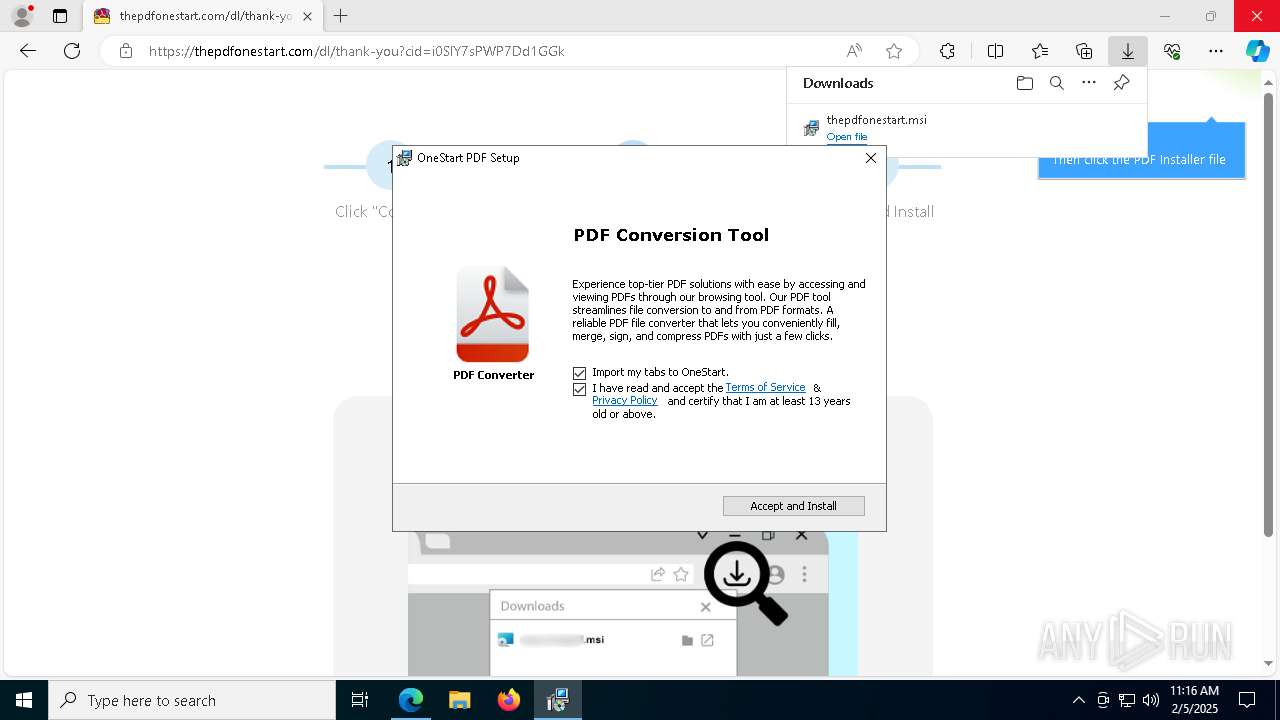The height and width of the screenshot is (720, 1280).
Task: View site information lock icon
Action: 125,51
